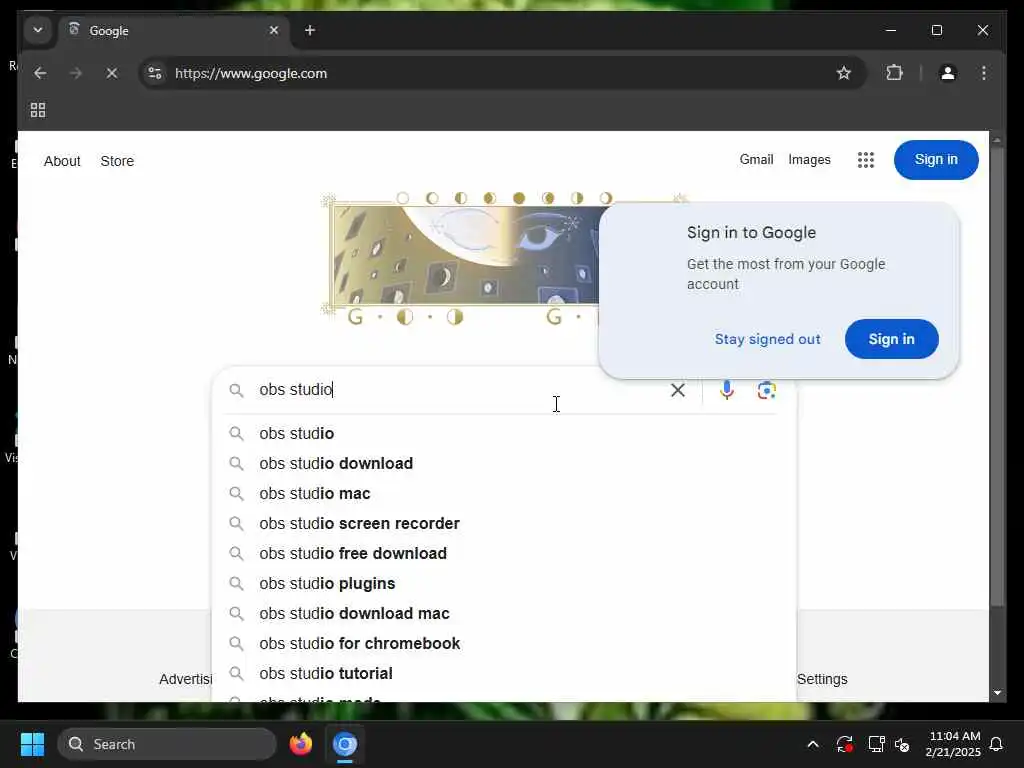This screenshot has width=1024, height=768.
Task: Open Extensions puzzle icon
Action: tap(894, 72)
